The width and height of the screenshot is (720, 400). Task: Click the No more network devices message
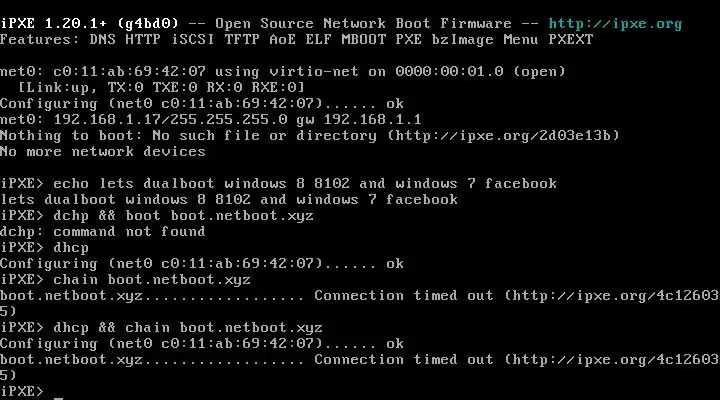[x=103, y=151]
